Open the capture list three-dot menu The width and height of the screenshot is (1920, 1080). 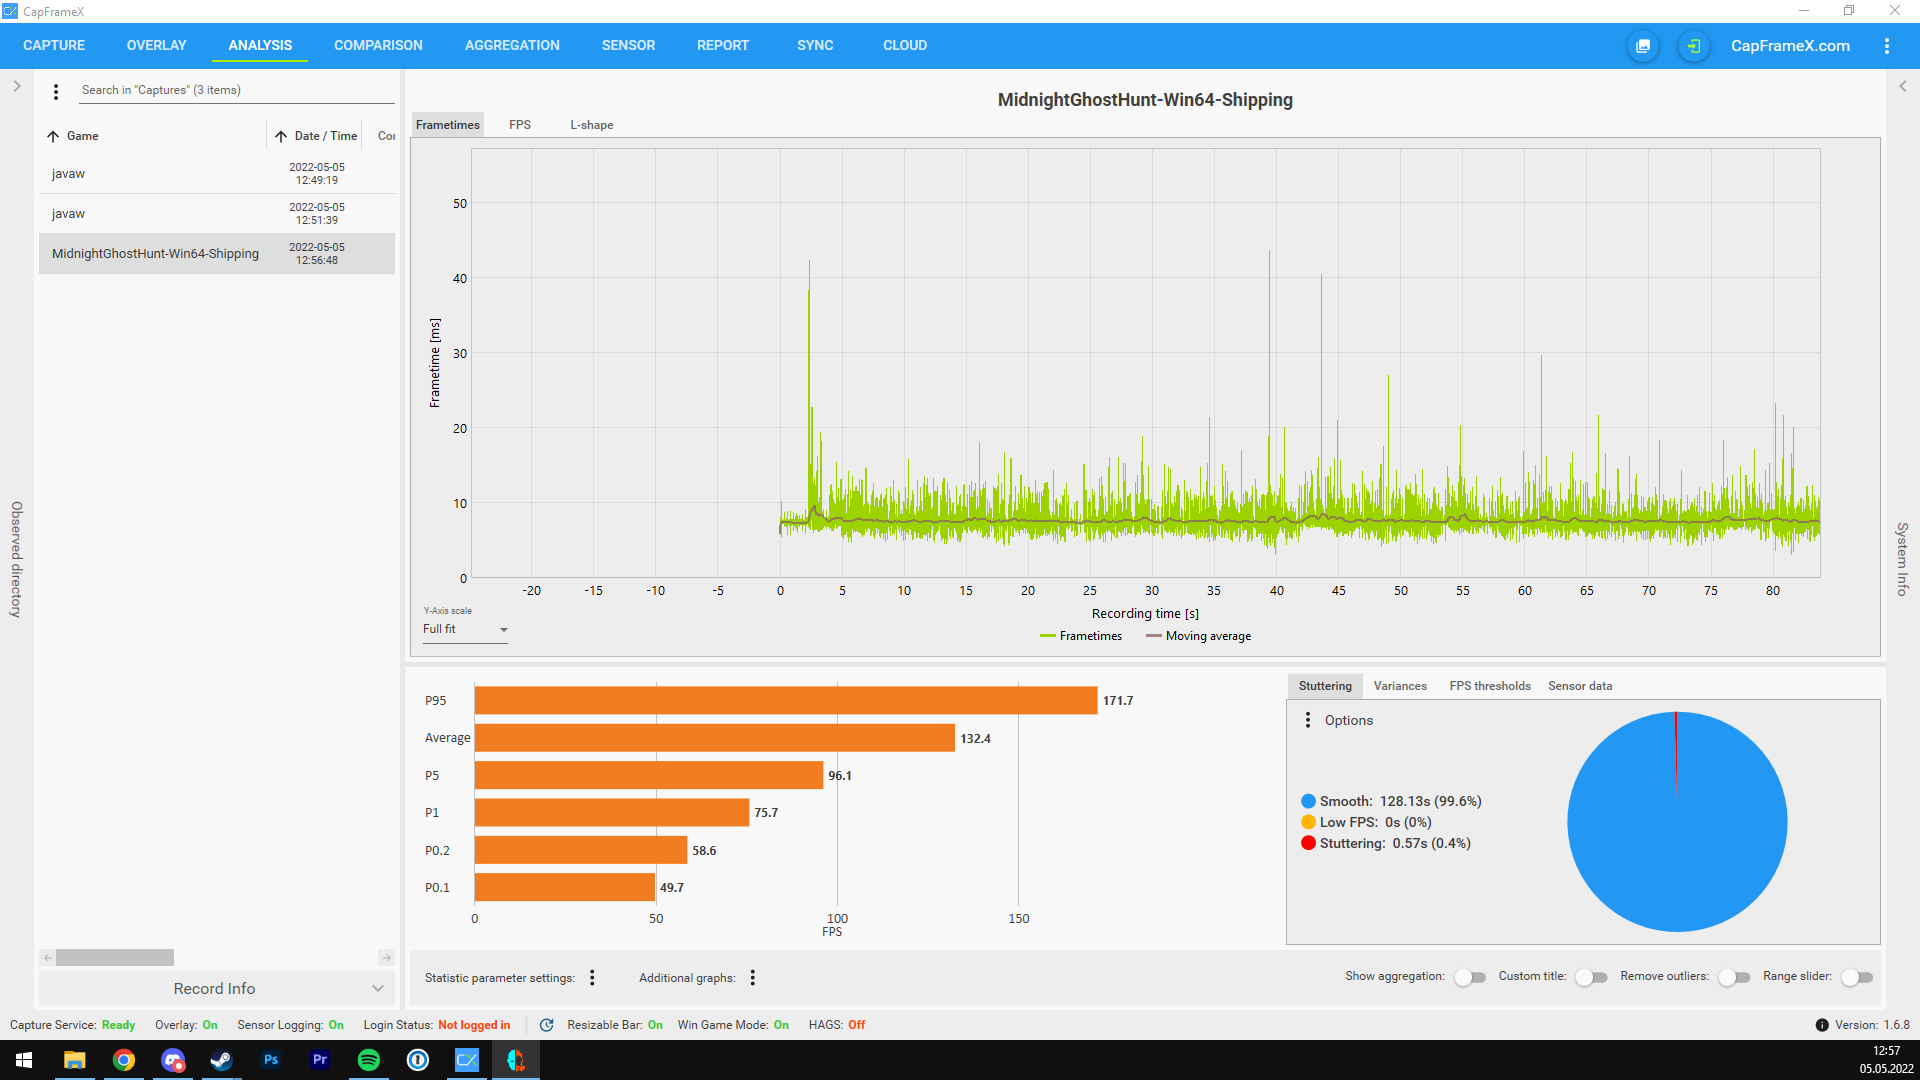56,91
